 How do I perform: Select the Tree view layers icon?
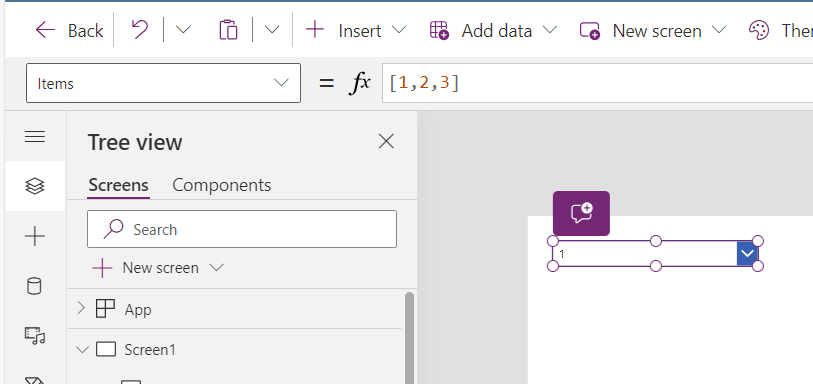(35, 186)
